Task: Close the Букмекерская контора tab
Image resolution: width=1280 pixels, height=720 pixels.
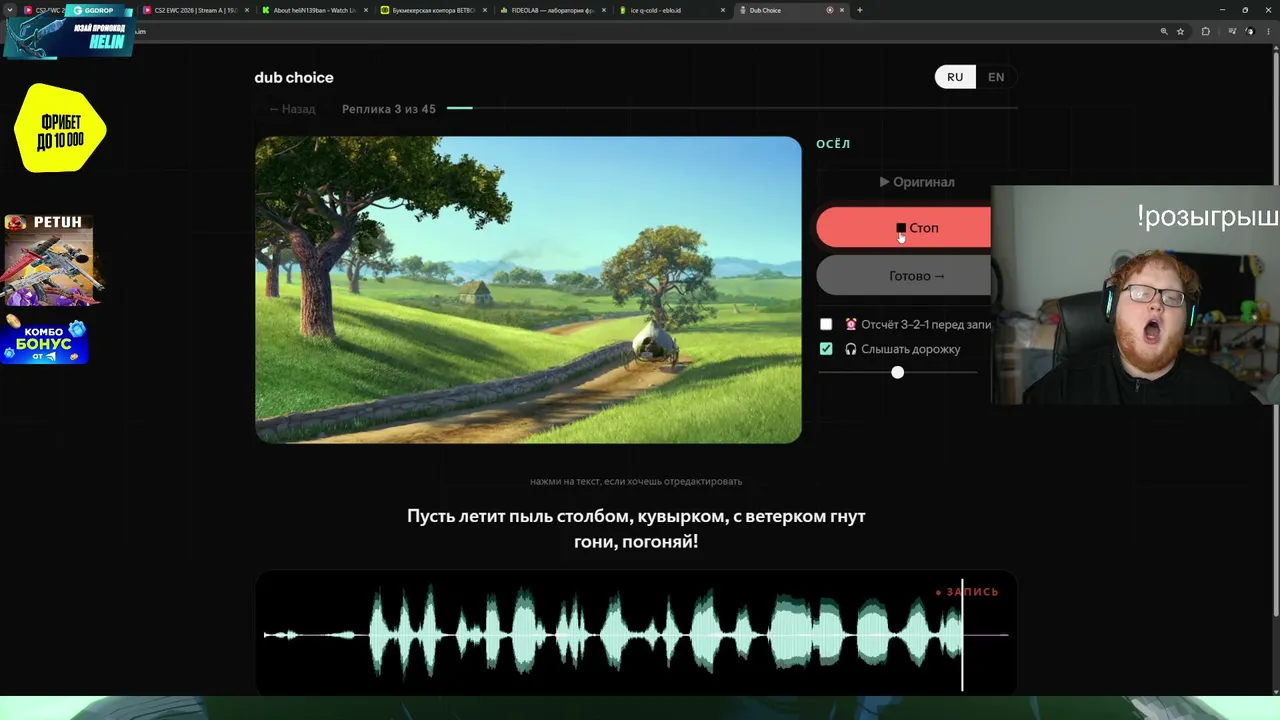Action: [x=486, y=10]
